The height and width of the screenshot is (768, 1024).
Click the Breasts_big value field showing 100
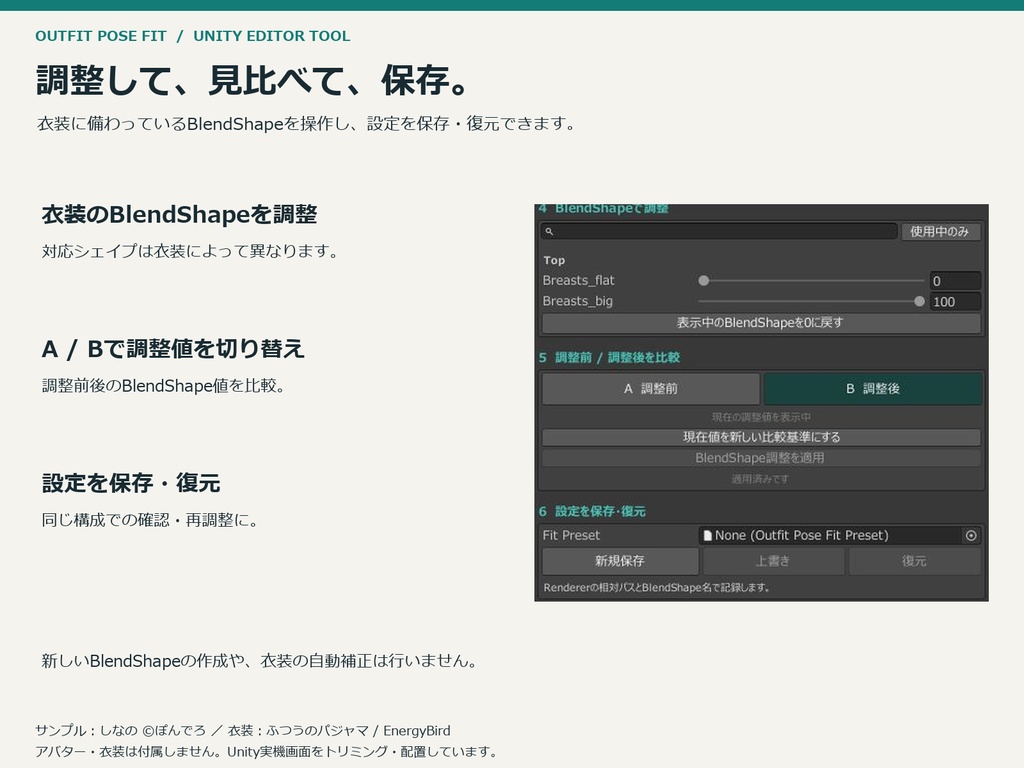coord(955,302)
